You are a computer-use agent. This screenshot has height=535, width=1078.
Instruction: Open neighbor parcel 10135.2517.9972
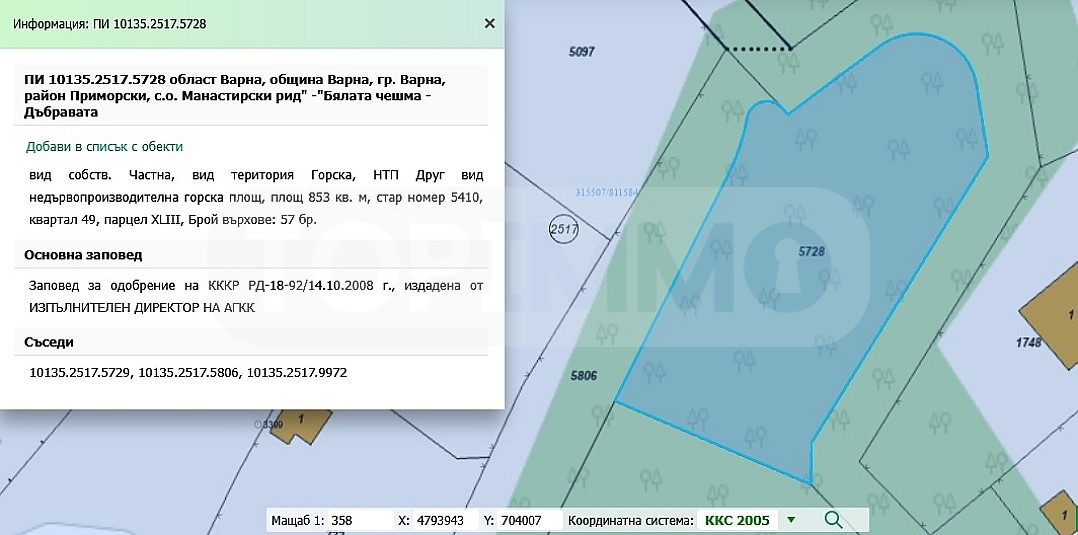pyautogui.click(x=297, y=373)
